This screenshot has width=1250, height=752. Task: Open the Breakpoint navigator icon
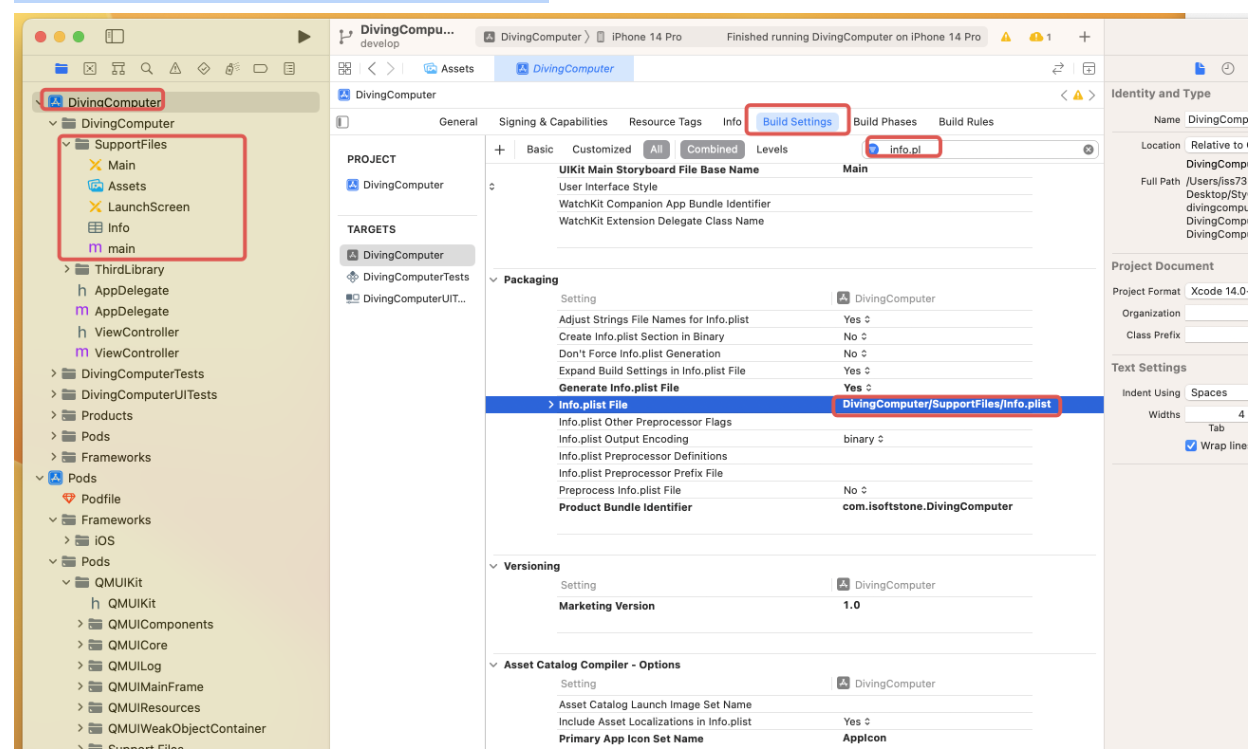(x=261, y=69)
